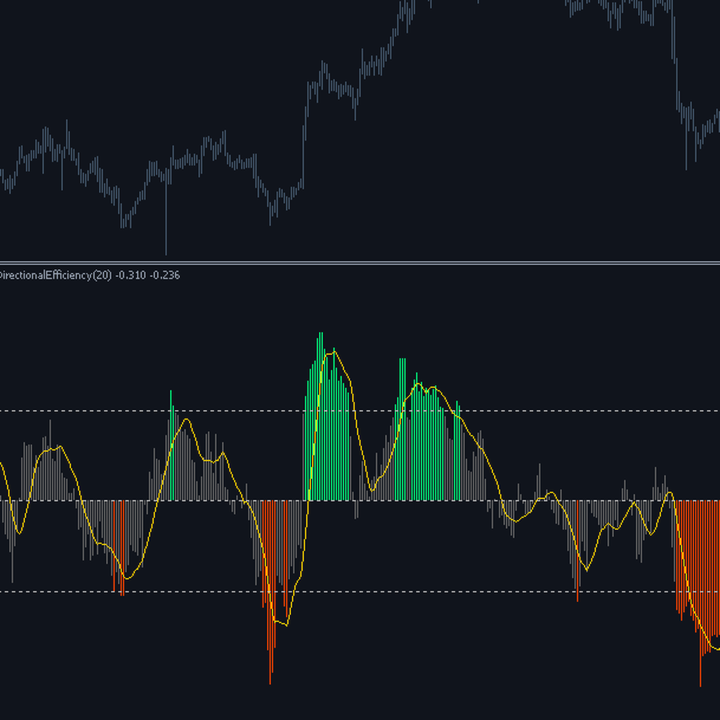This screenshot has width=720, height=720.
Task: Click the DirectionalEfficiency(20) indicator label
Action: click(x=55, y=275)
